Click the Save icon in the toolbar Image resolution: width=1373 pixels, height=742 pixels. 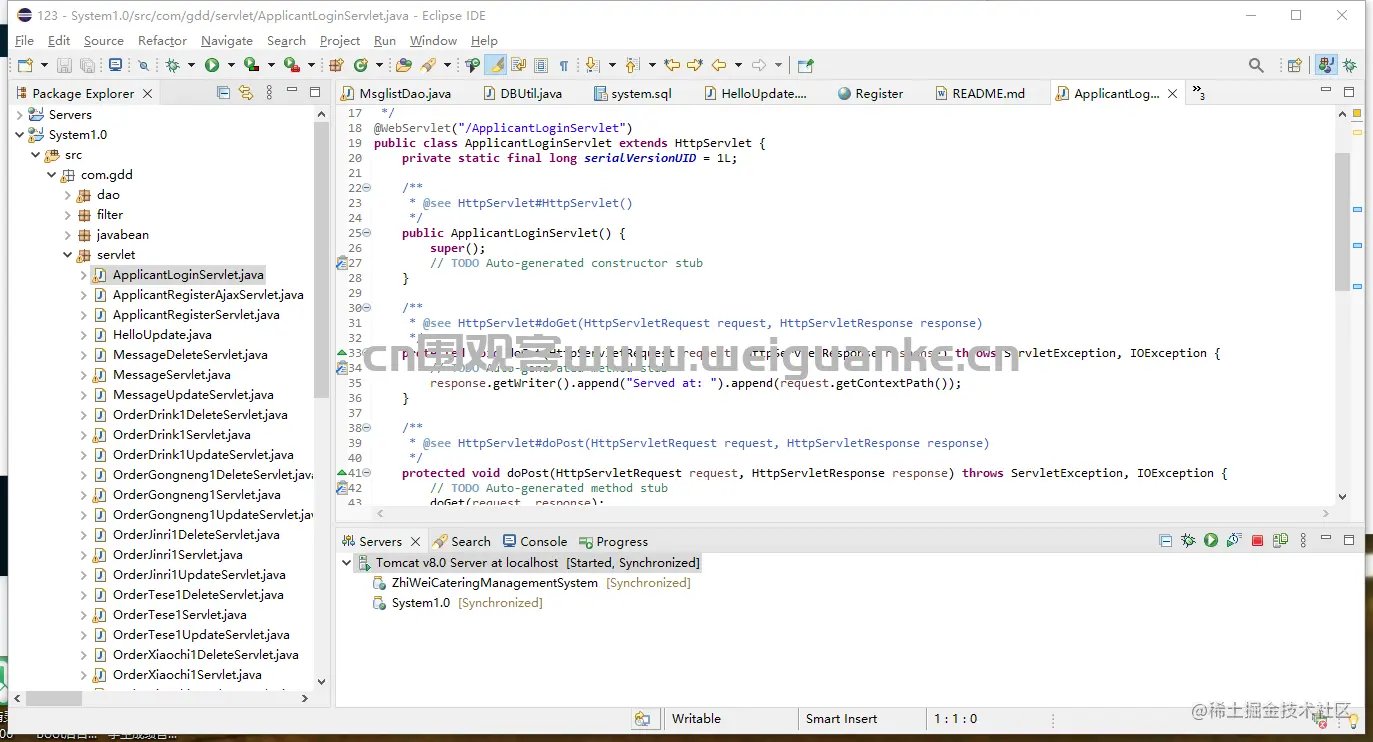pyautogui.click(x=64, y=65)
